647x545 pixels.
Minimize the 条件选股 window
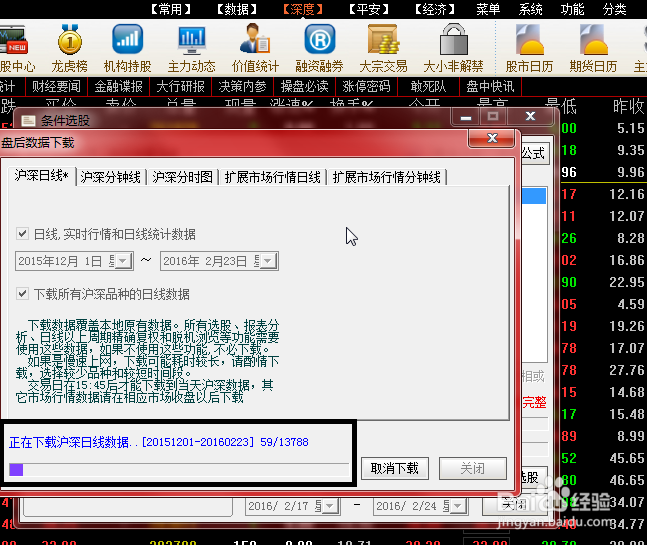coord(465,117)
